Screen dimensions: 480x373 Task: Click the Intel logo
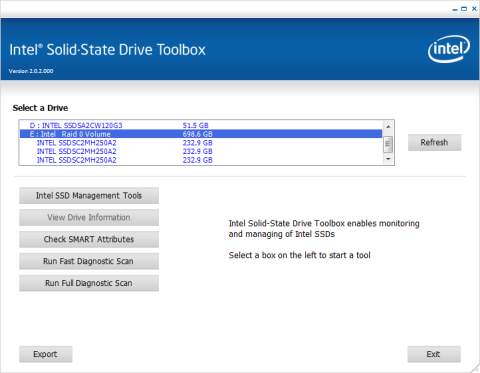[x=449, y=49]
